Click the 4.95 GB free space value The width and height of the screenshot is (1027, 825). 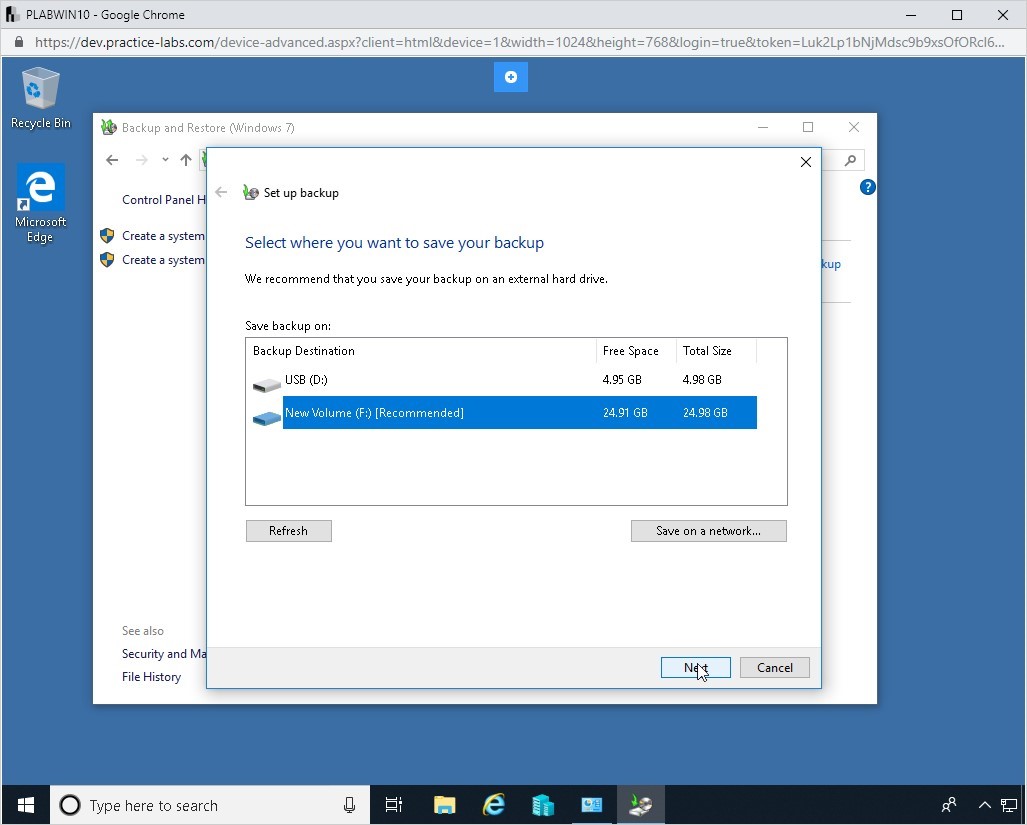pos(622,380)
